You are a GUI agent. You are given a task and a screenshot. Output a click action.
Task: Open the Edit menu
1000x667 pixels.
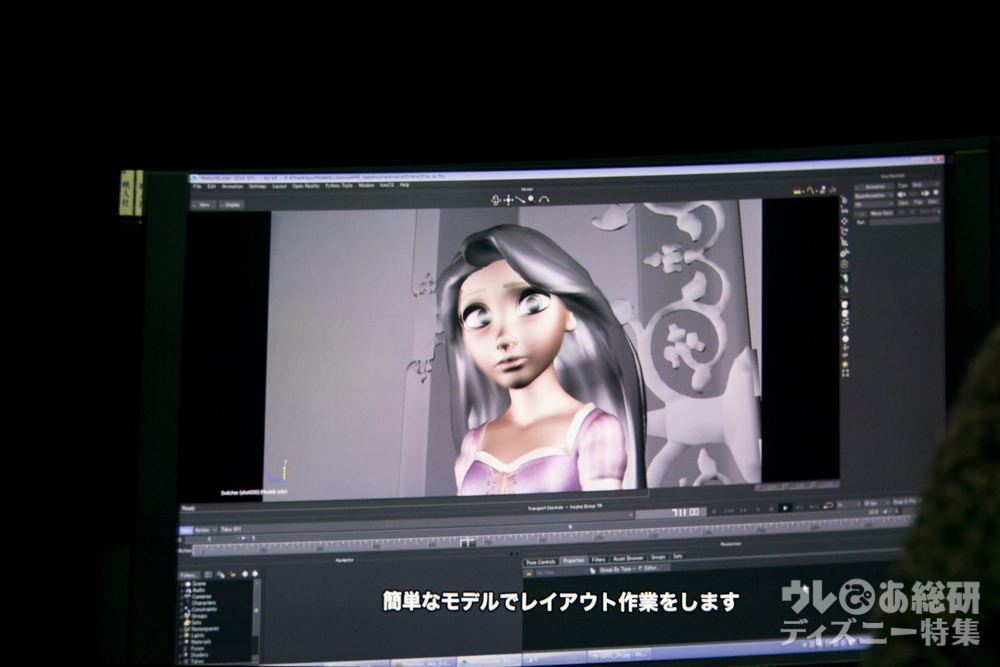[211, 187]
